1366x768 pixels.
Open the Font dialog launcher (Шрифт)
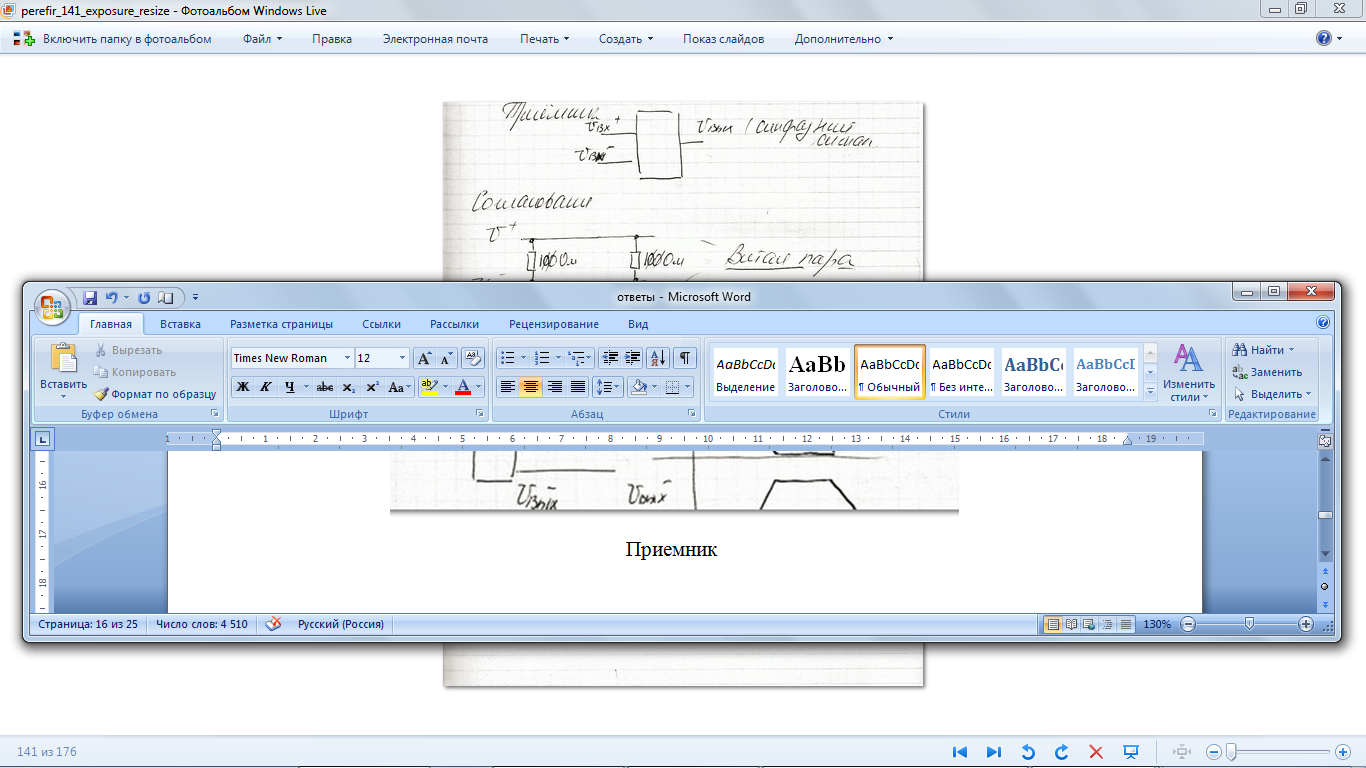point(479,413)
